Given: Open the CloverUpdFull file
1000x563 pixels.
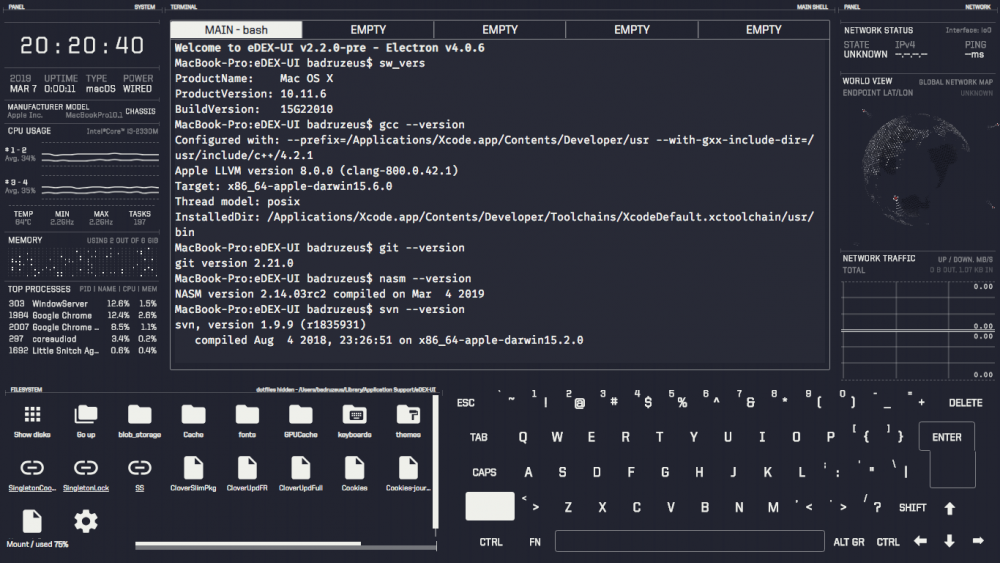Looking at the screenshot, I should tap(300, 468).
